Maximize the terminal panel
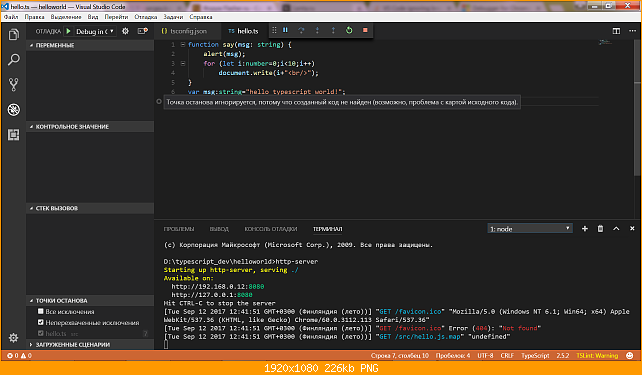The width and height of the screenshot is (642, 375). coord(616,228)
